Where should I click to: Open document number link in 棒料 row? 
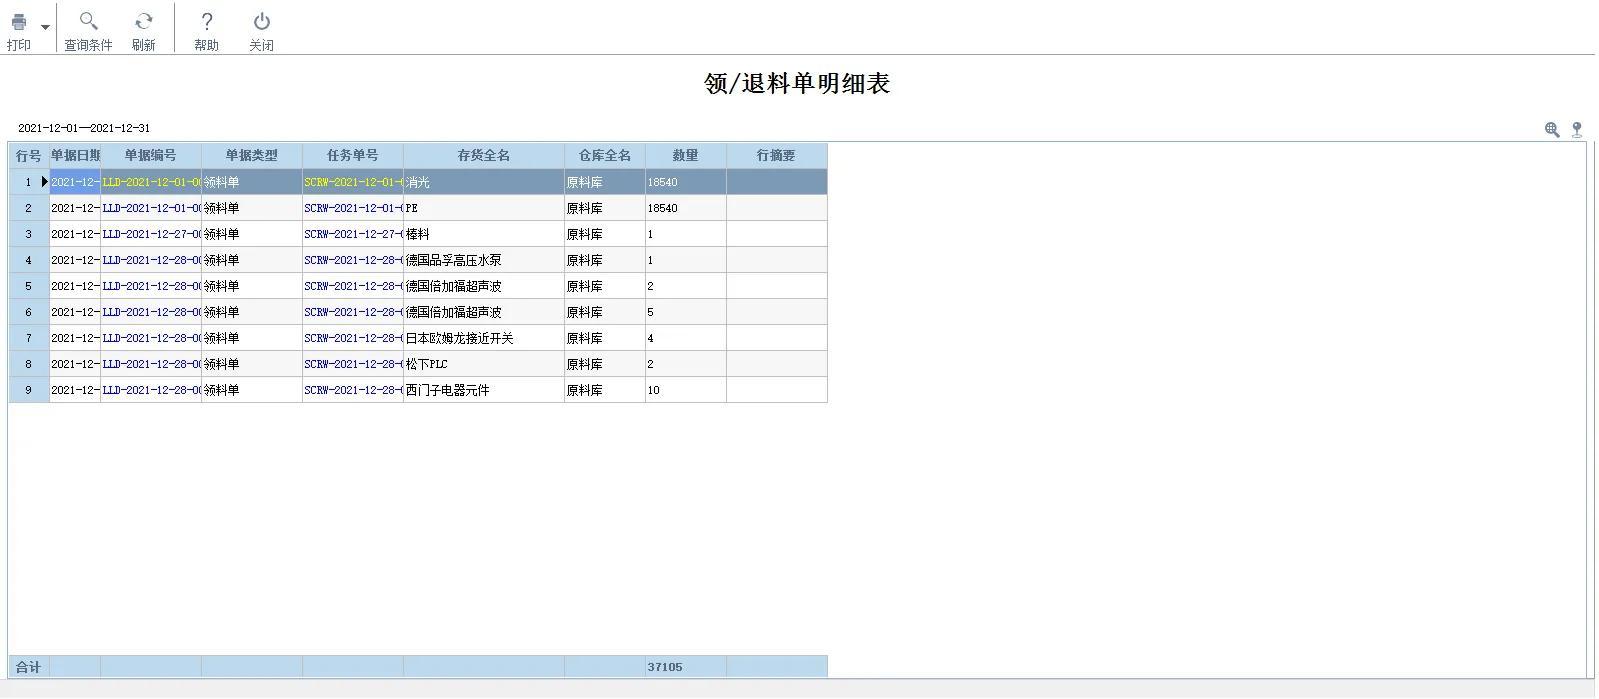click(x=151, y=234)
